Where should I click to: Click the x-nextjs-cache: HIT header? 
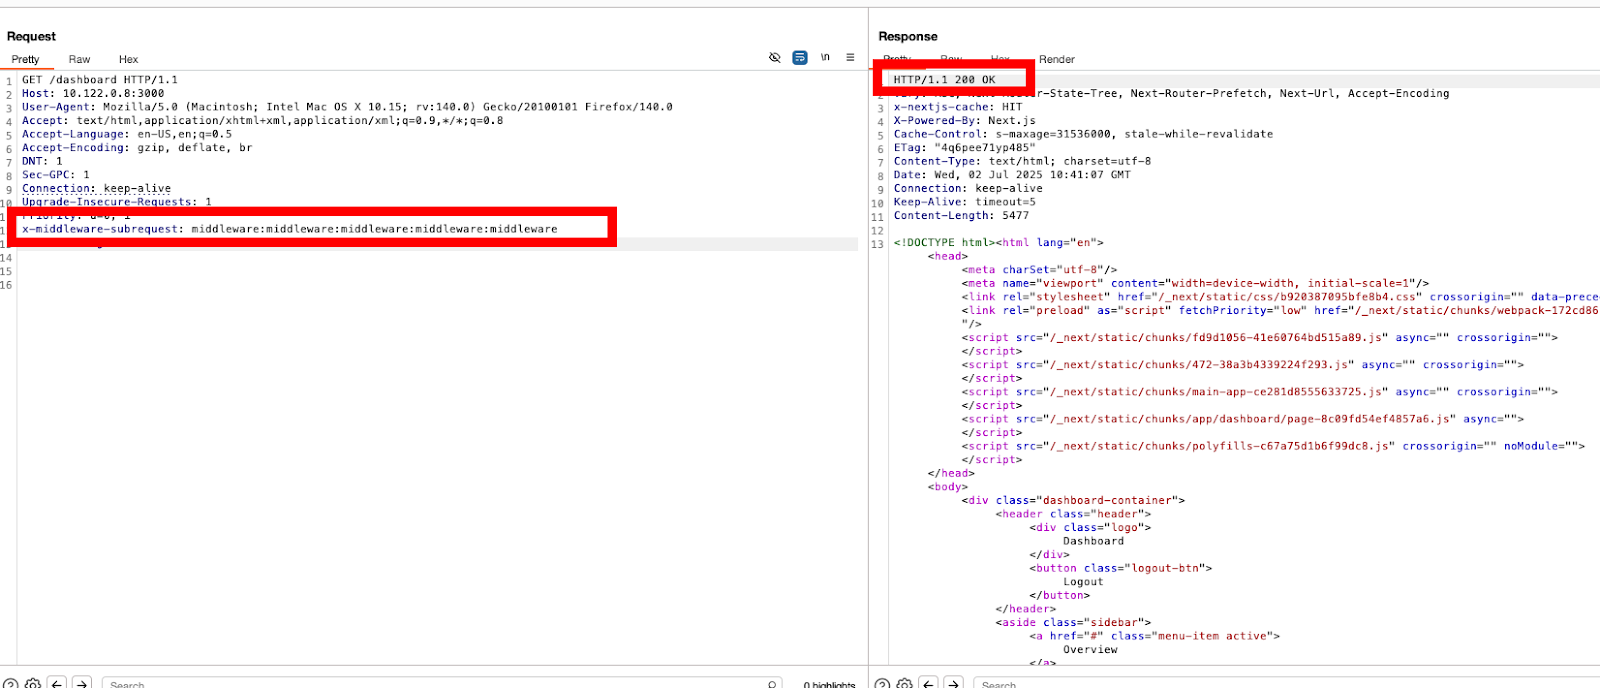pos(958,107)
